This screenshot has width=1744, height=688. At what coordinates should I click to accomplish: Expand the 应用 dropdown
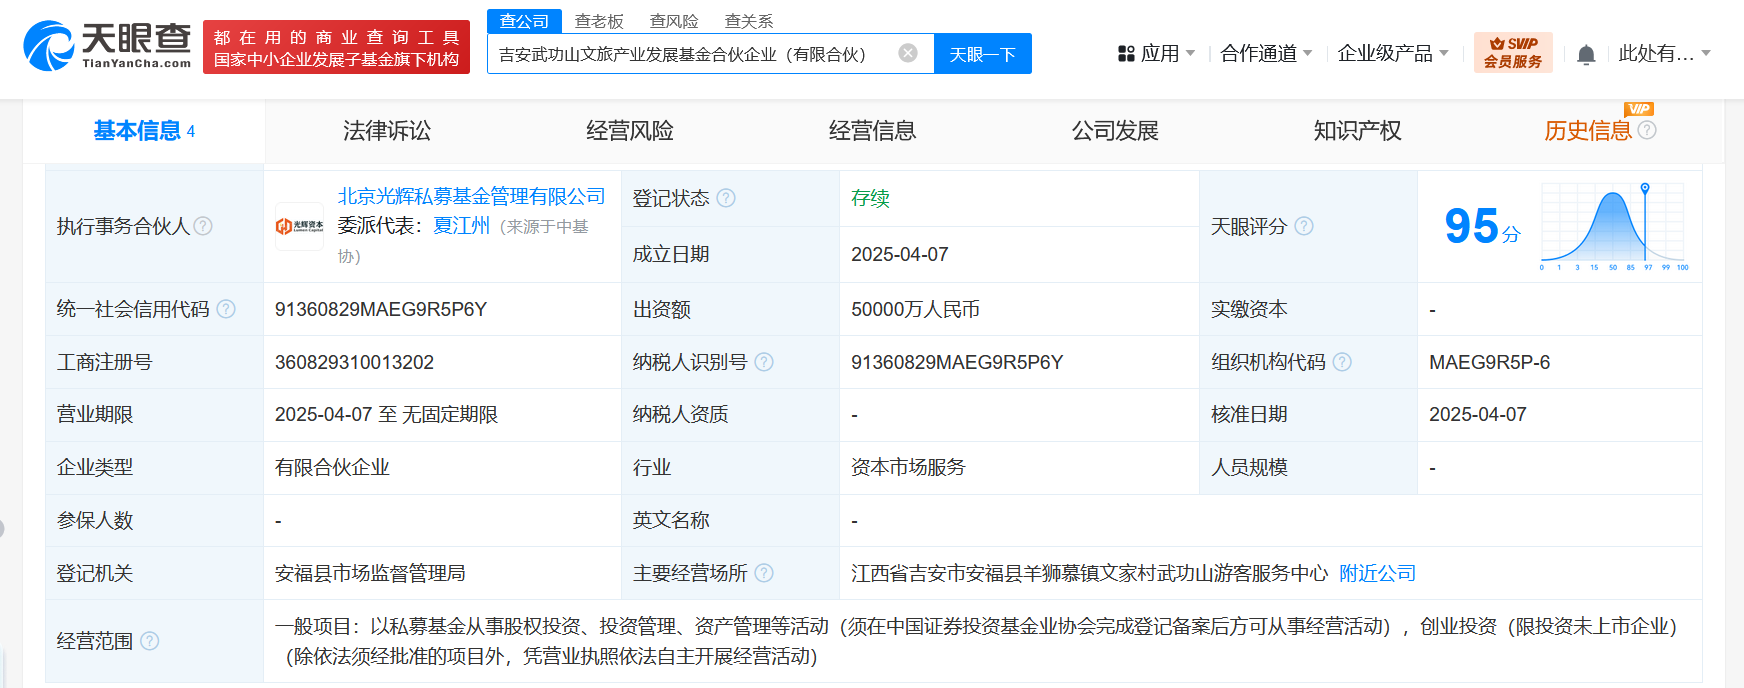pyautogui.click(x=1190, y=54)
